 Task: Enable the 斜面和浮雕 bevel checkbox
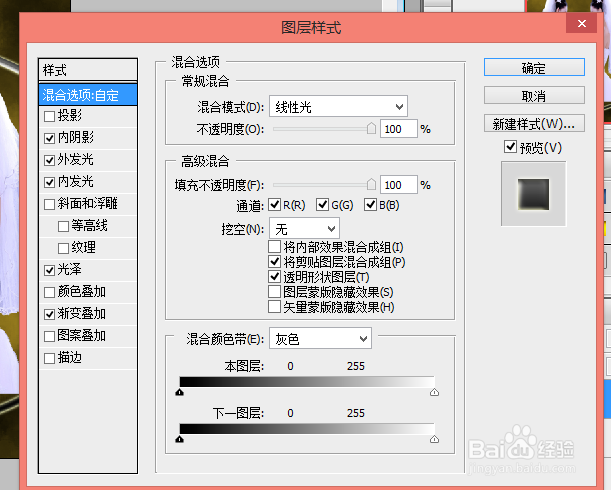point(49,204)
